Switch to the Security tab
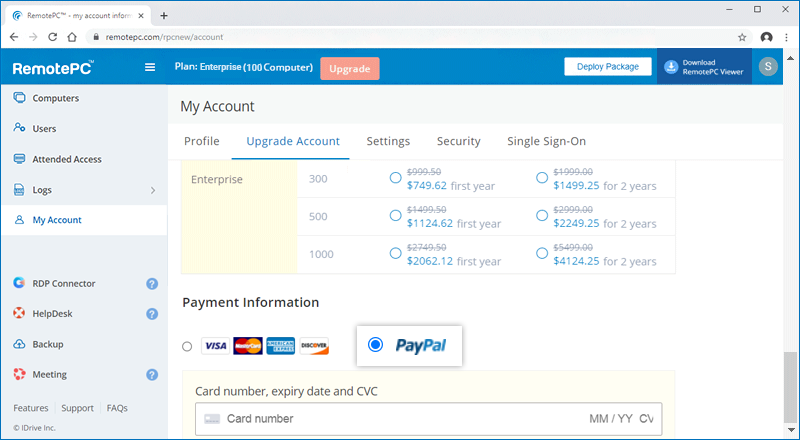This screenshot has height=440, width=800. 459,141
